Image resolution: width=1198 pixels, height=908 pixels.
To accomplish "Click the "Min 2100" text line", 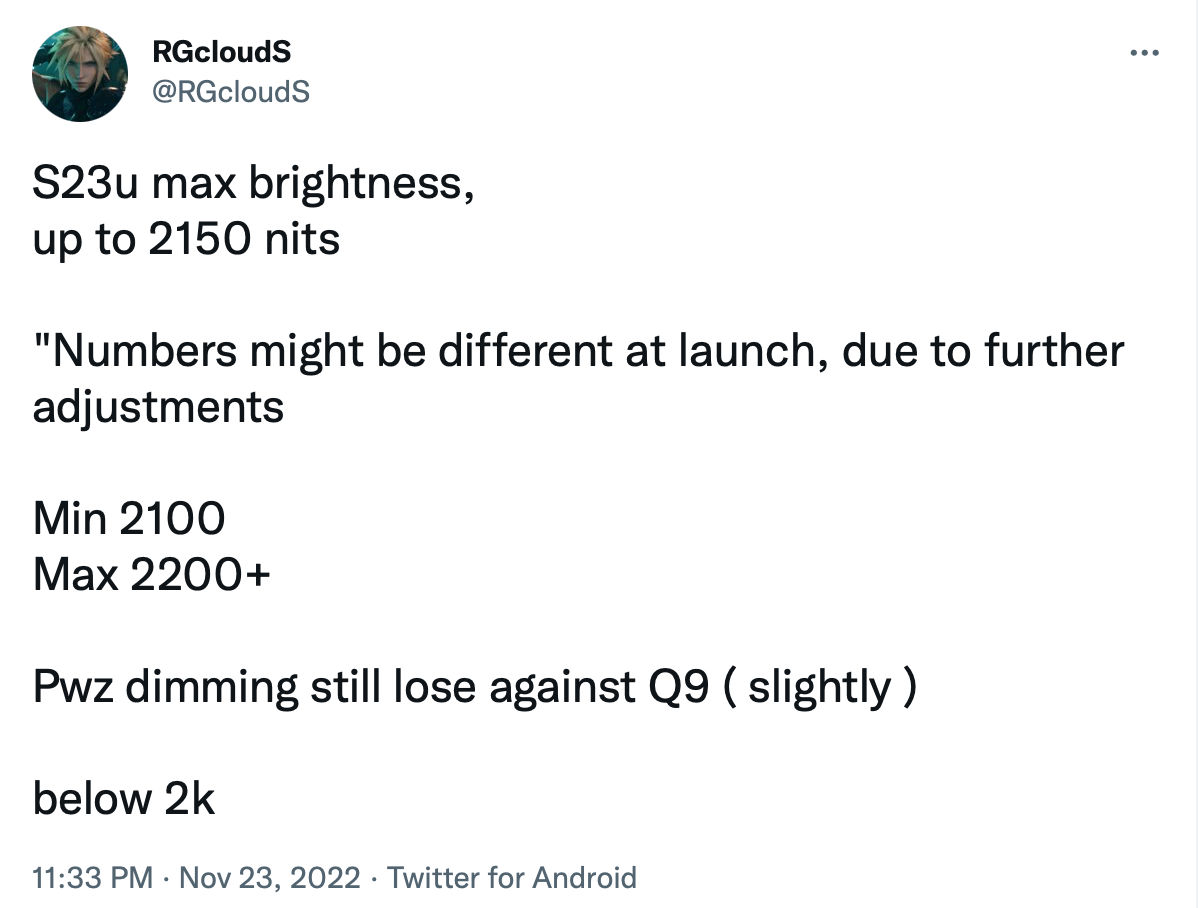I will (129, 519).
